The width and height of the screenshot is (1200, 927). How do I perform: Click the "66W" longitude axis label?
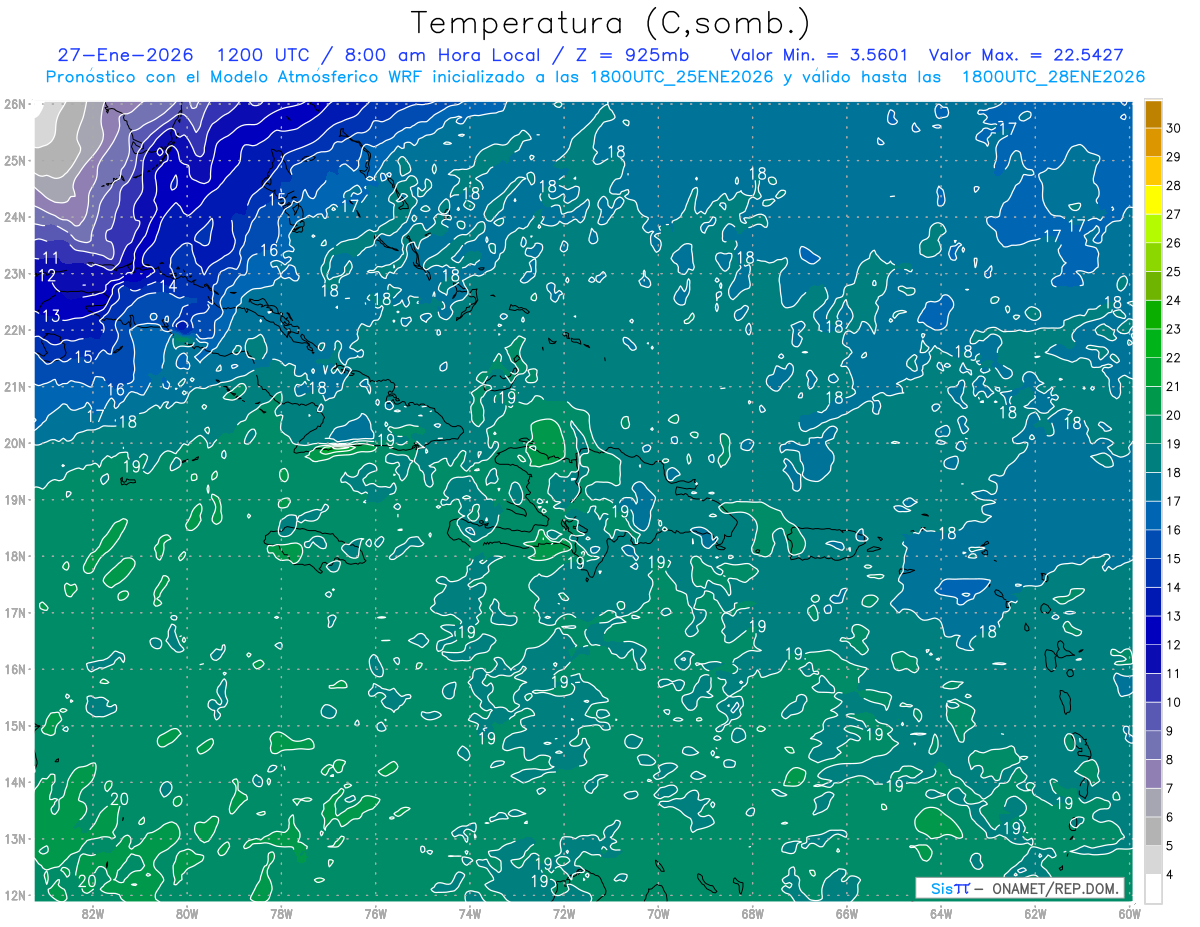tap(847, 912)
